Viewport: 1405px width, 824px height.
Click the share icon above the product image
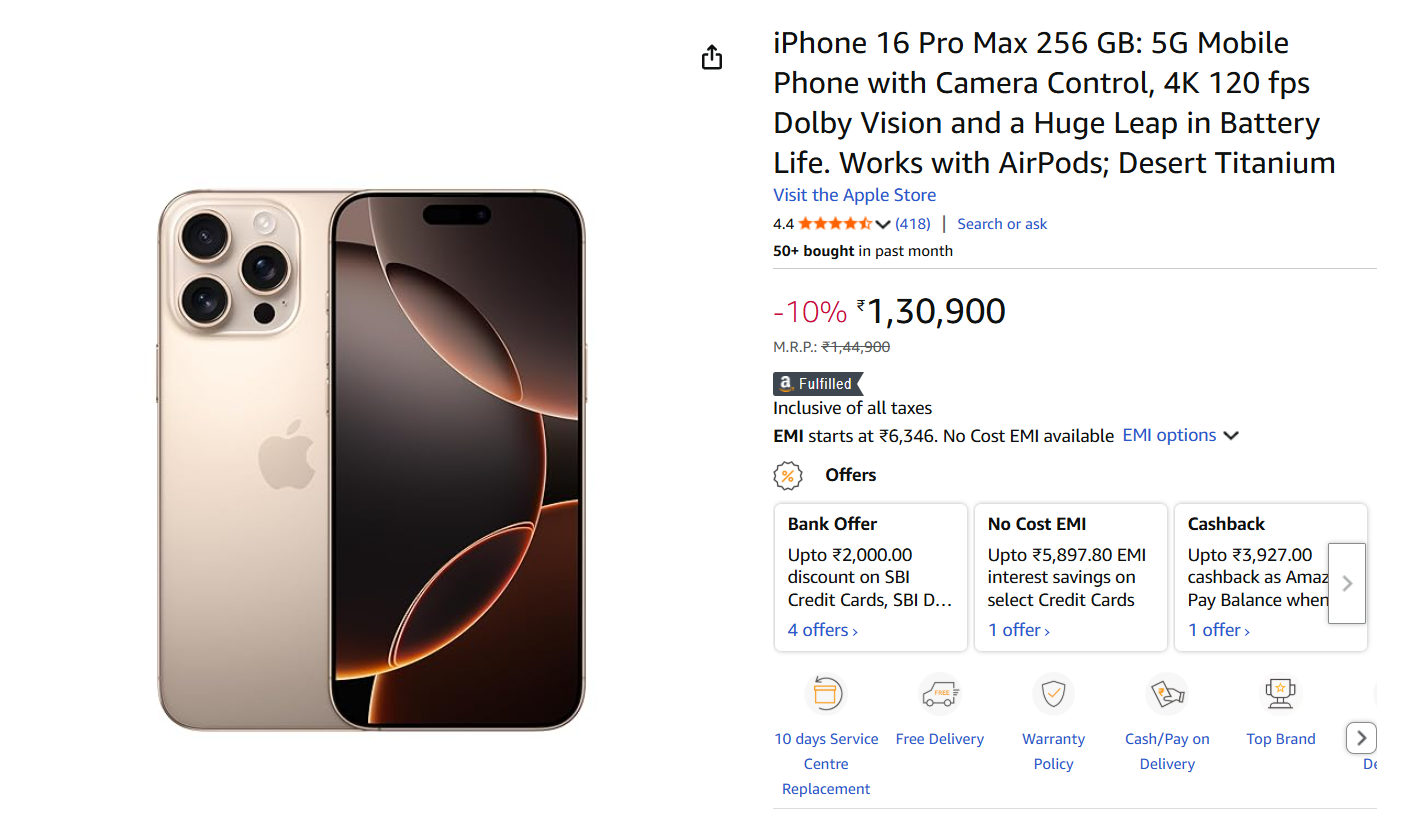pos(711,58)
